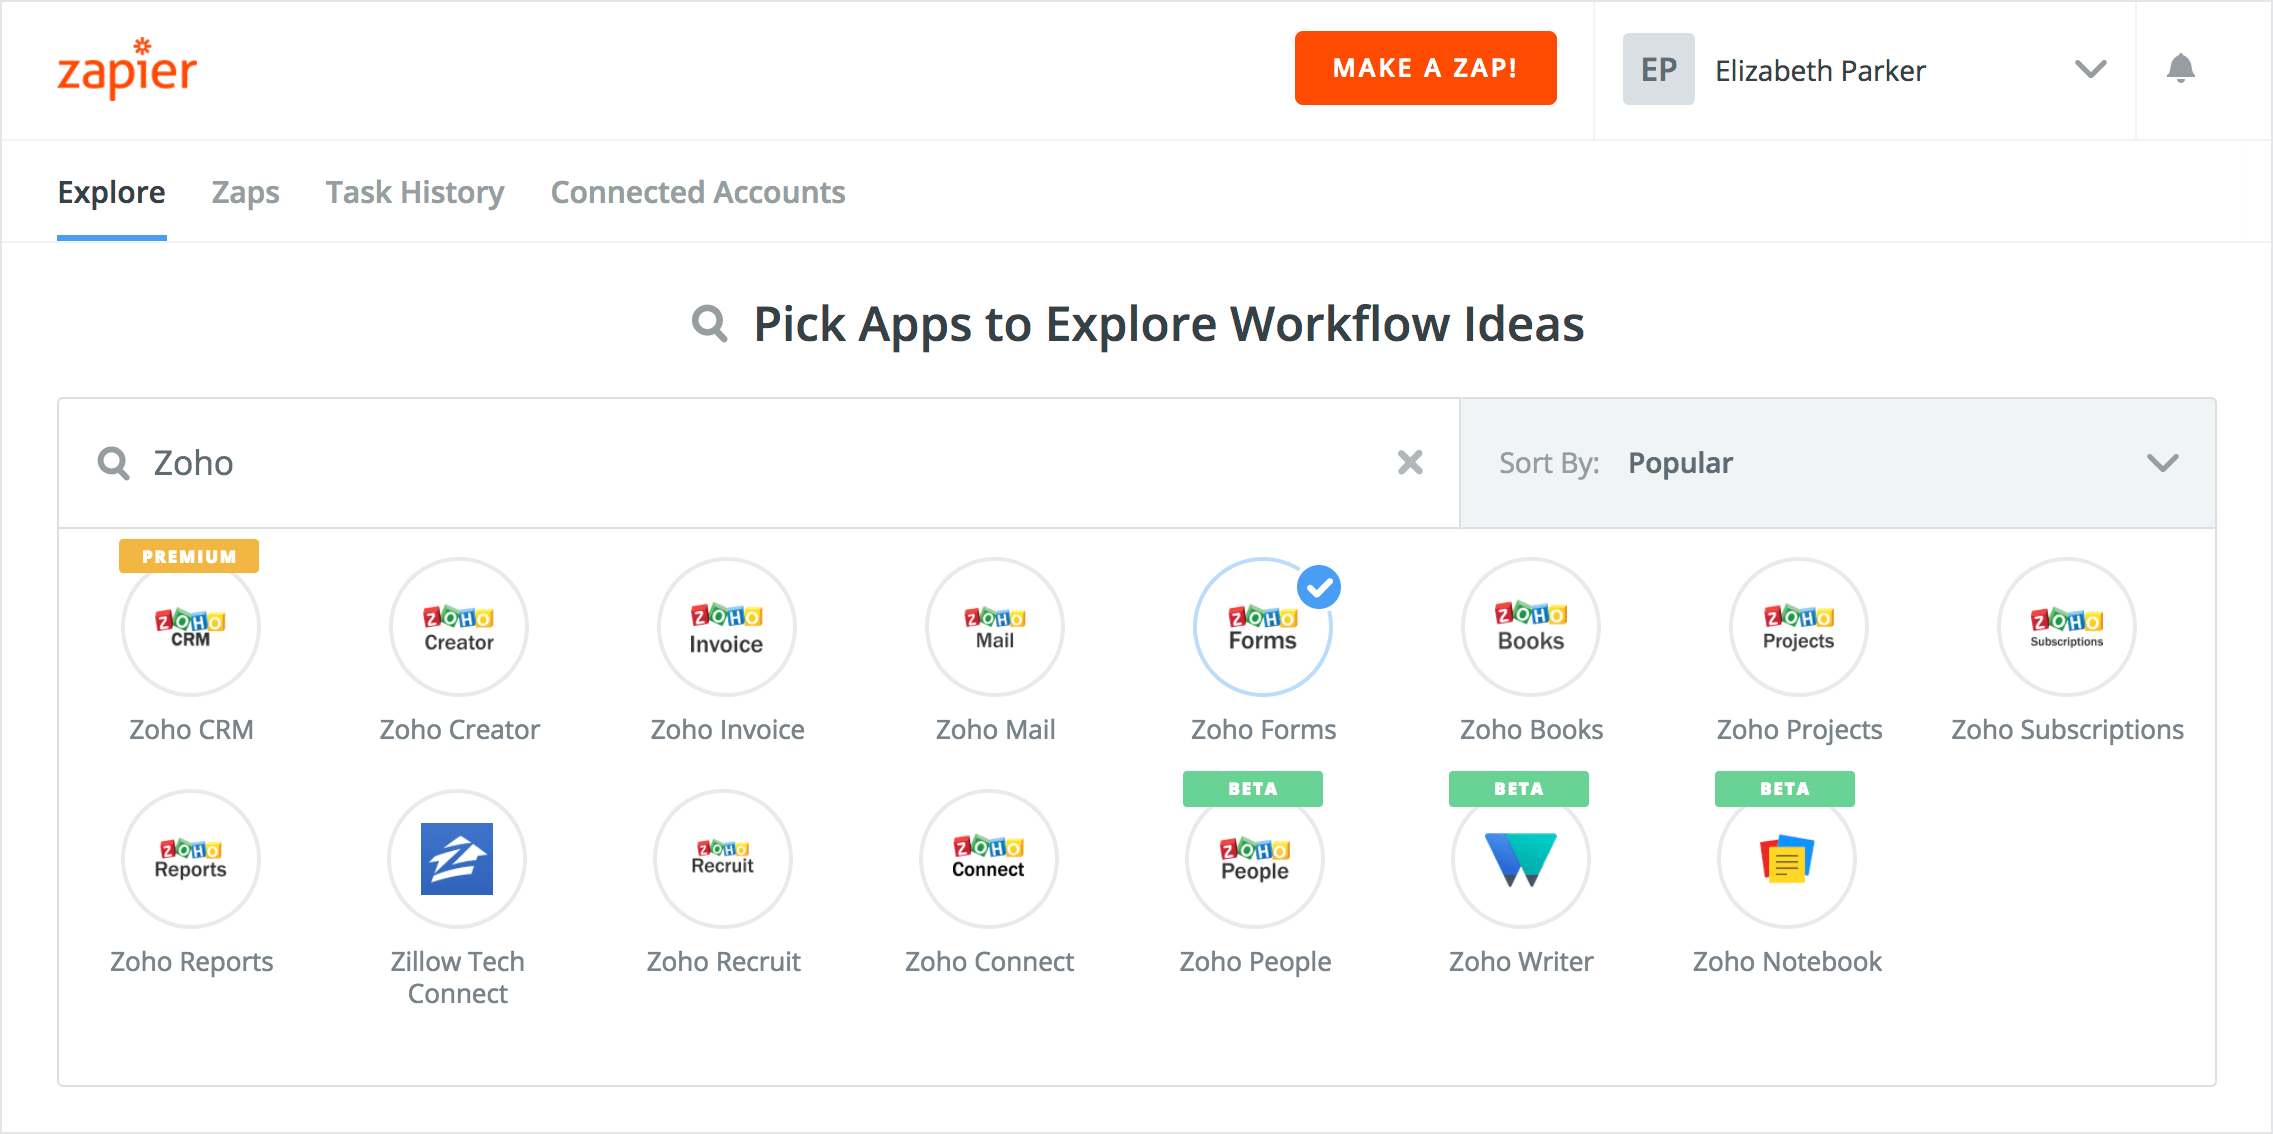The image size is (2273, 1134).
Task: Select the Zillow Tech Connect icon
Action: (457, 859)
